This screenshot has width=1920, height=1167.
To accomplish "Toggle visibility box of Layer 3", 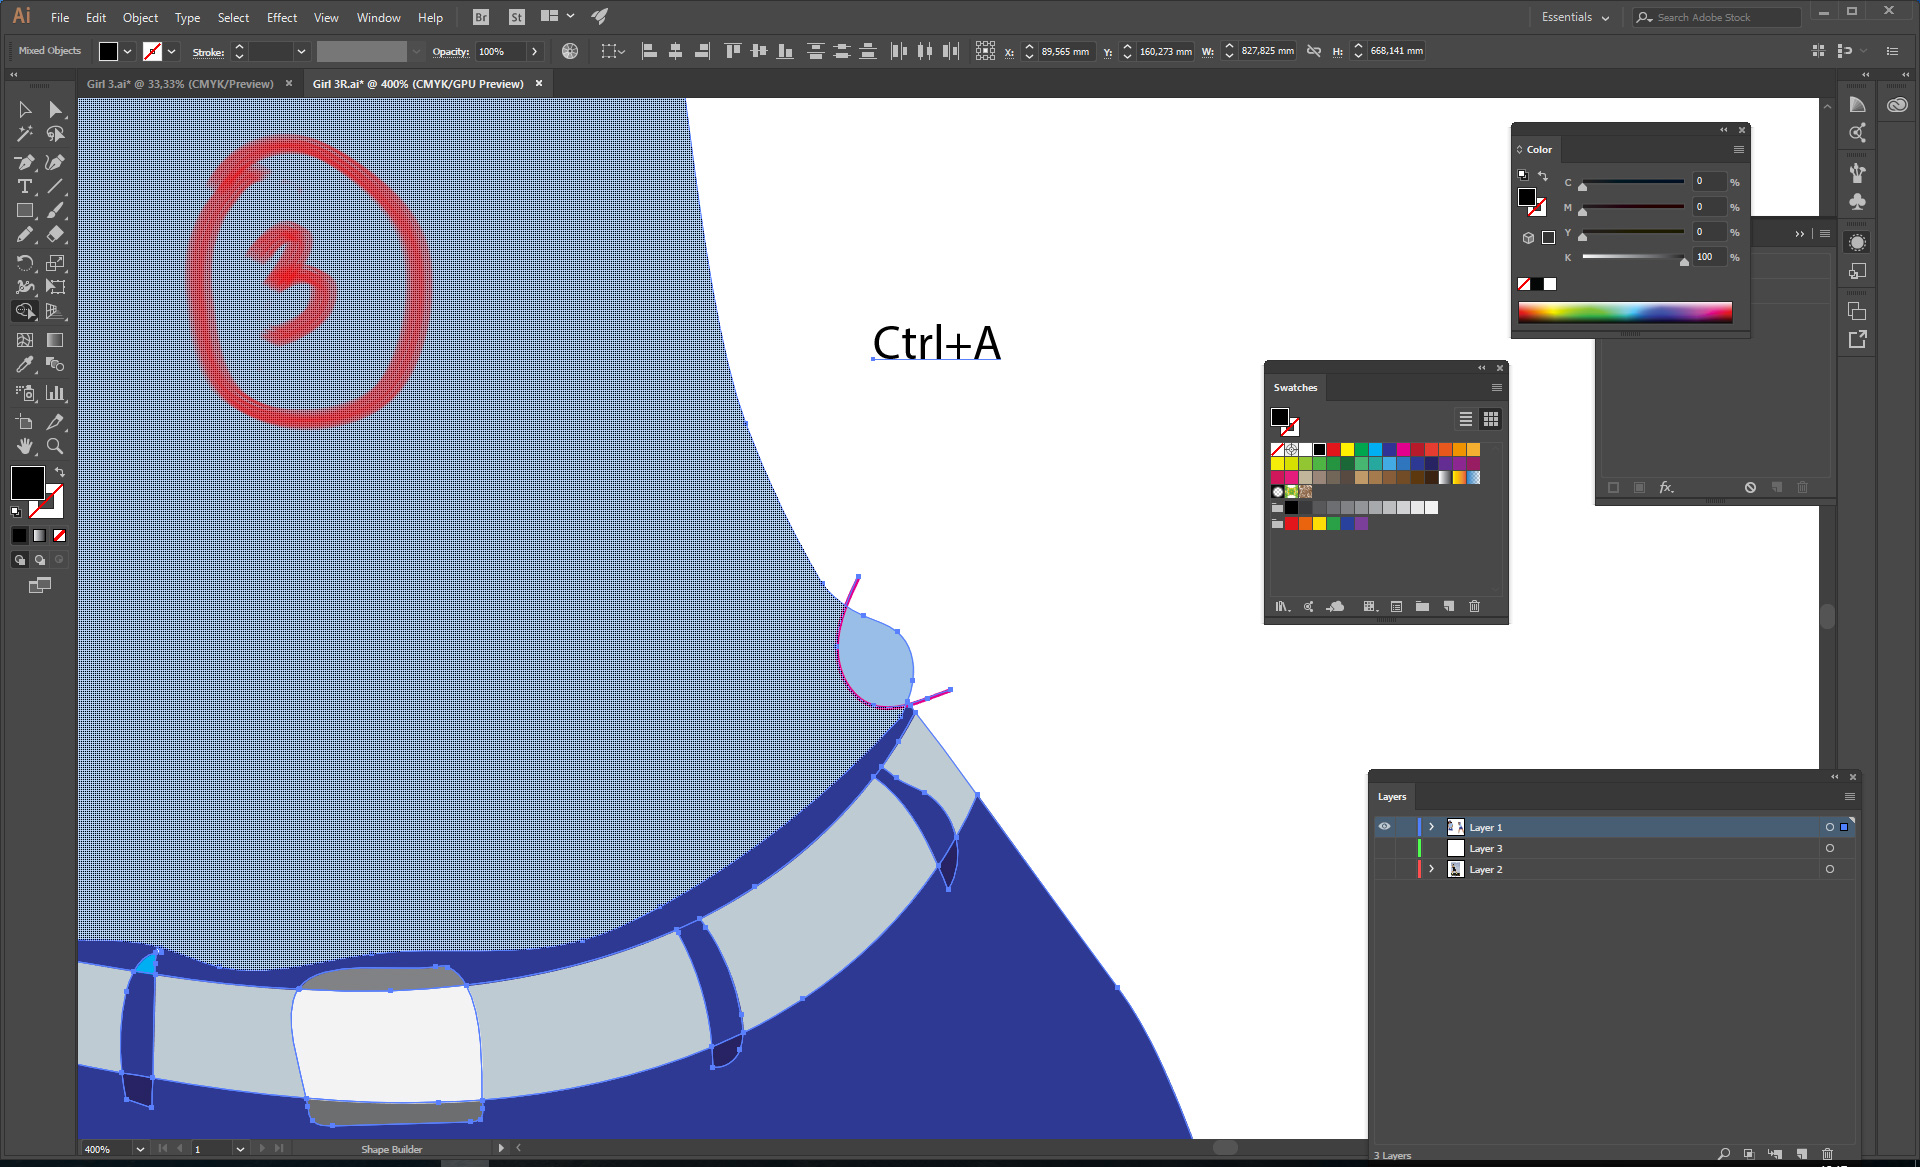I will (1384, 848).
